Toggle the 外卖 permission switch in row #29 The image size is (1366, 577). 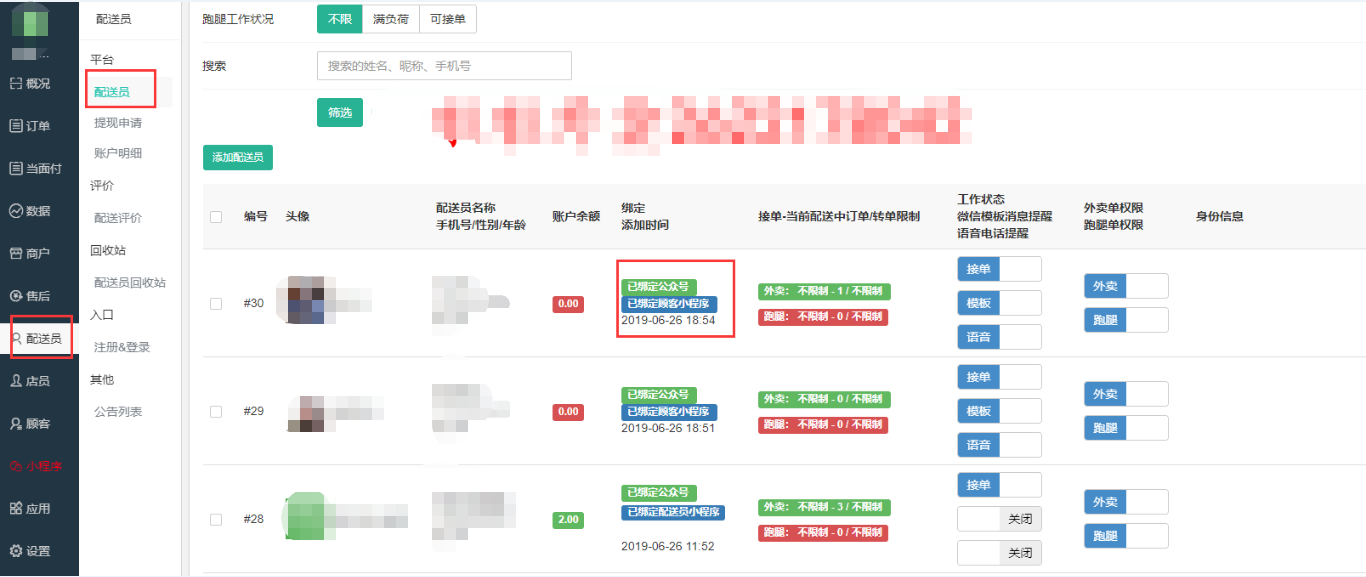pos(1126,394)
